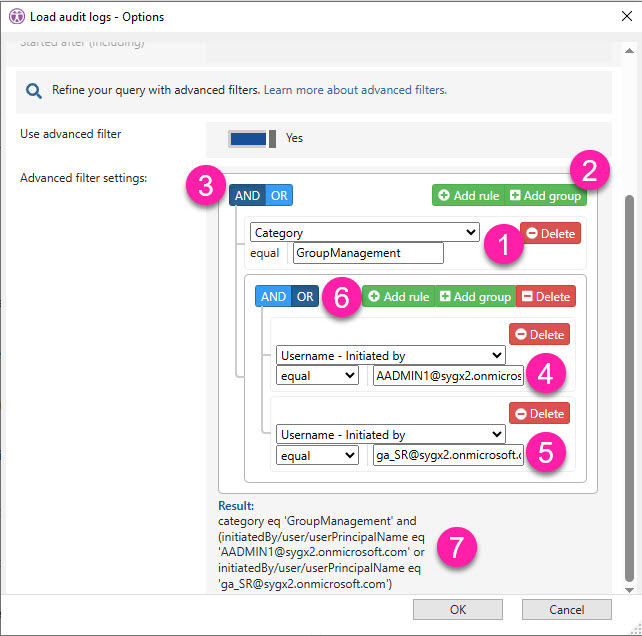642x636 pixels.
Task: Open first Username - Initiated by dropdown
Action: pyautogui.click(x=391, y=355)
